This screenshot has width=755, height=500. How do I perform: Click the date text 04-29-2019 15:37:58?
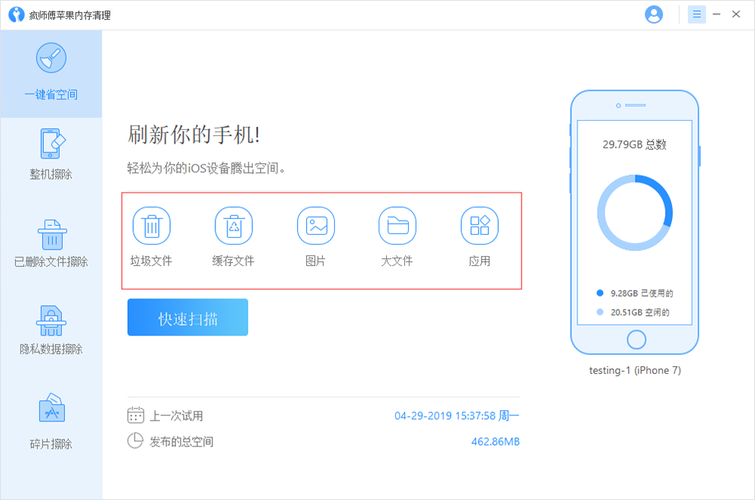[x=445, y=416]
